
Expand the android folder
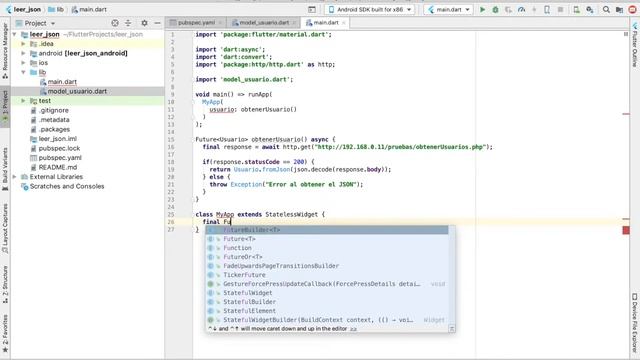[x=23, y=53]
